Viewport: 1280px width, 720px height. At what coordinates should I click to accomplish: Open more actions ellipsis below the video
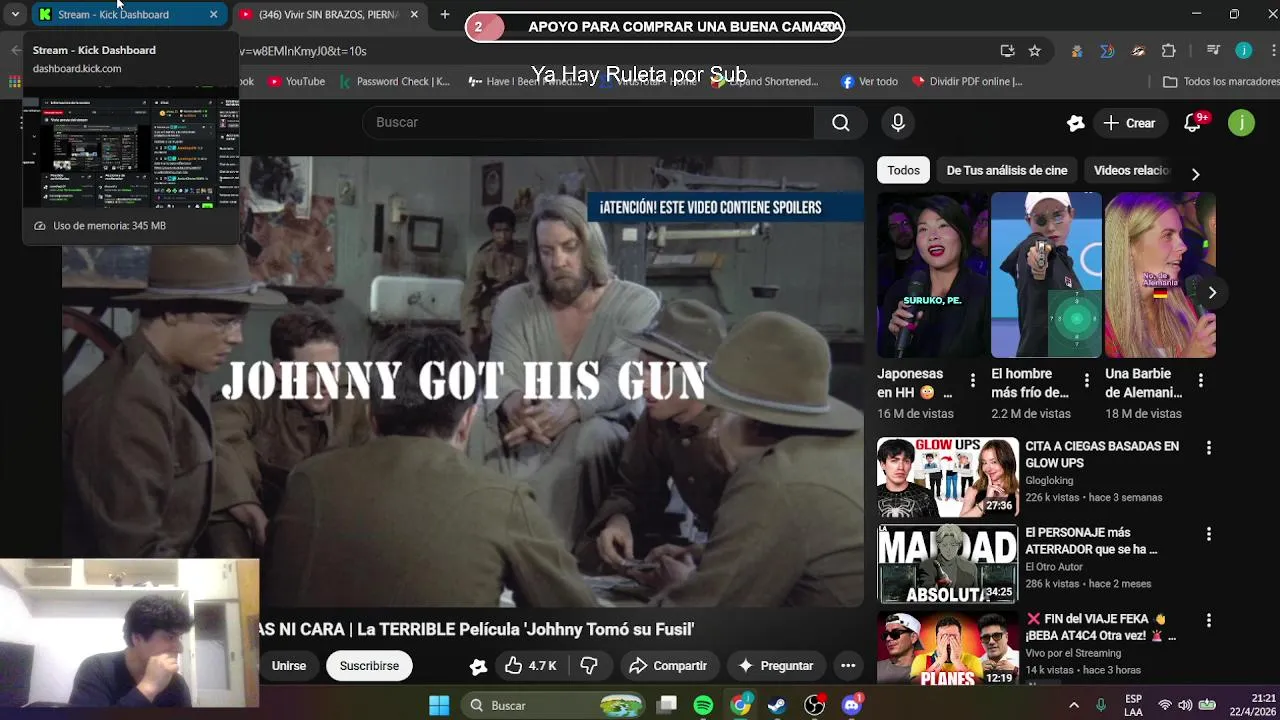click(x=848, y=666)
